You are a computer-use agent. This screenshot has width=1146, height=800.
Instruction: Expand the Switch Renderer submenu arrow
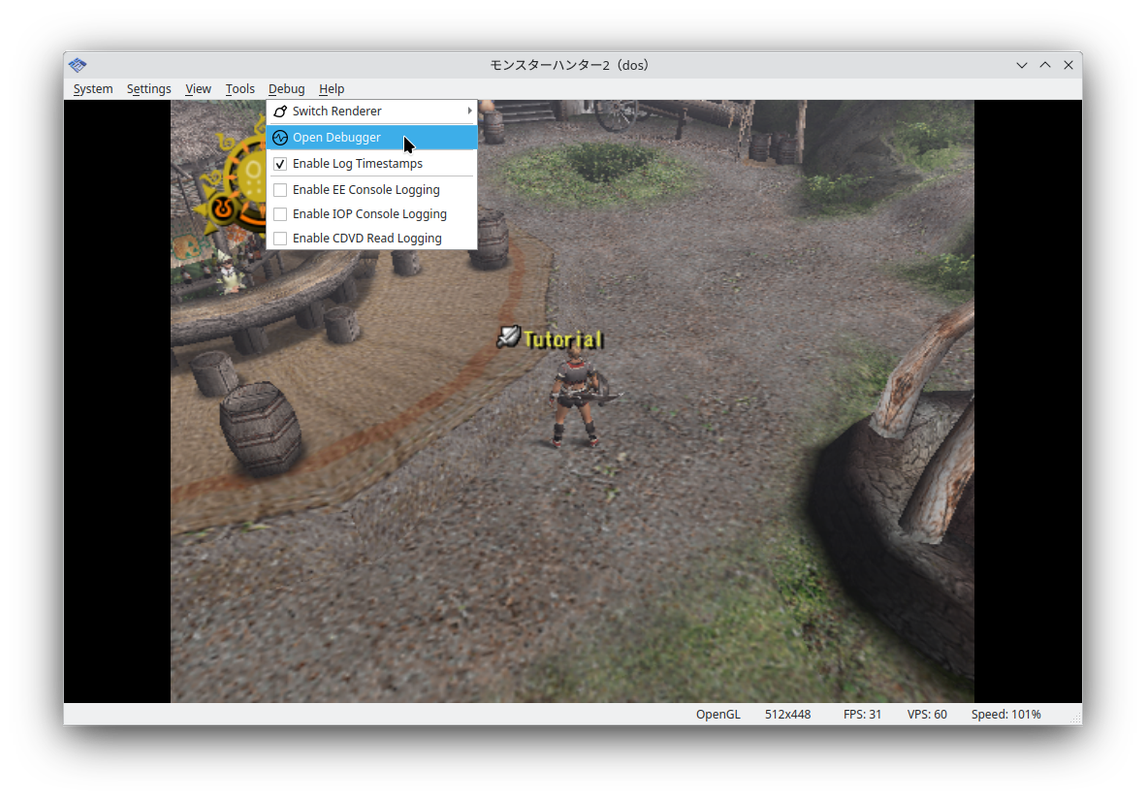tap(469, 111)
